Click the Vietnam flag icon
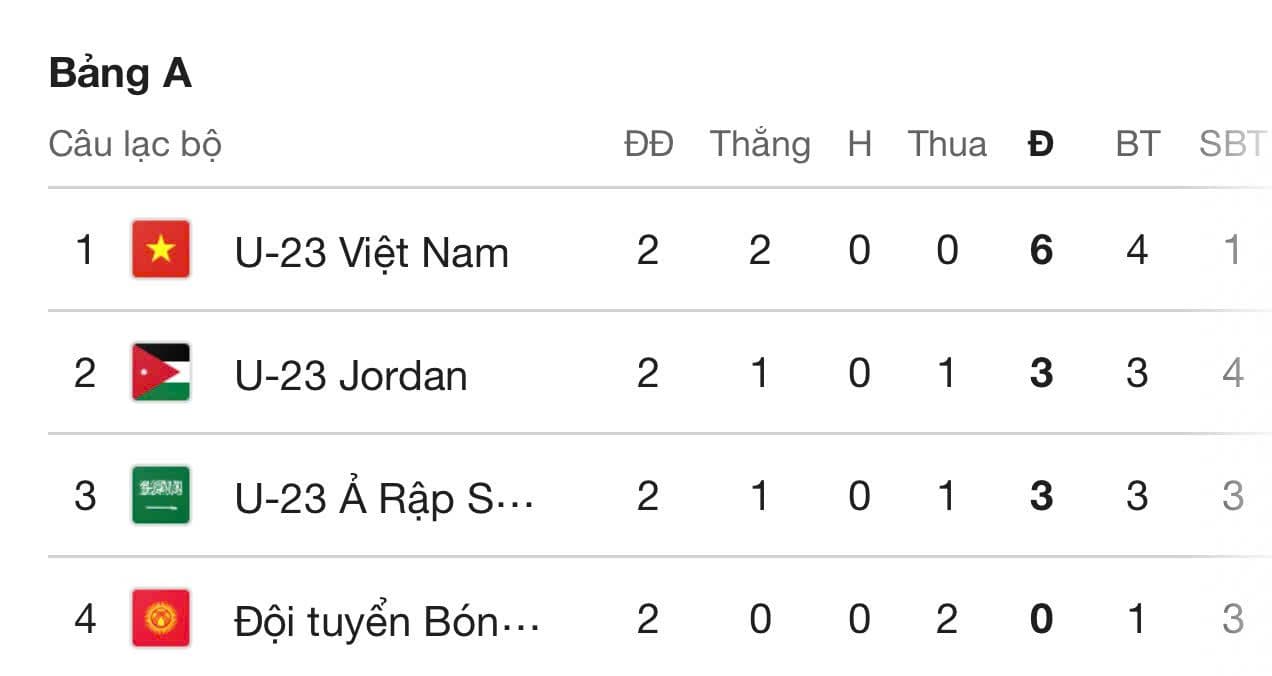Screen dimensions: 1272x676 point(161,249)
